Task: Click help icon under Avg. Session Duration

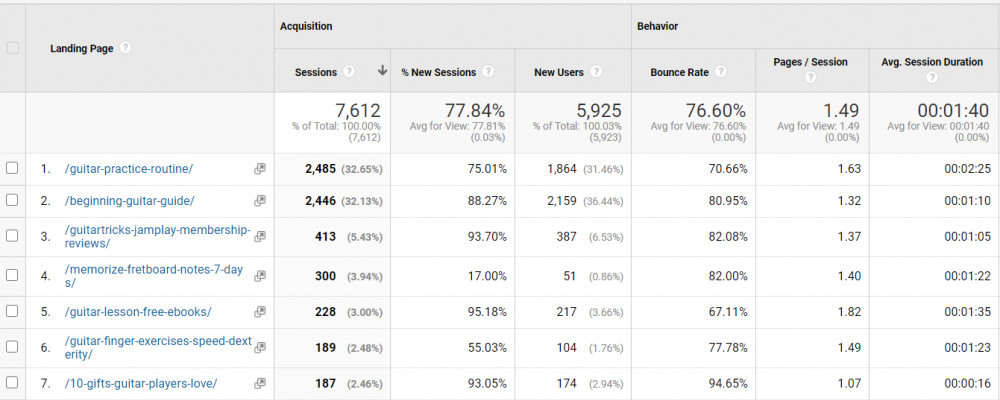Action: click(932, 77)
